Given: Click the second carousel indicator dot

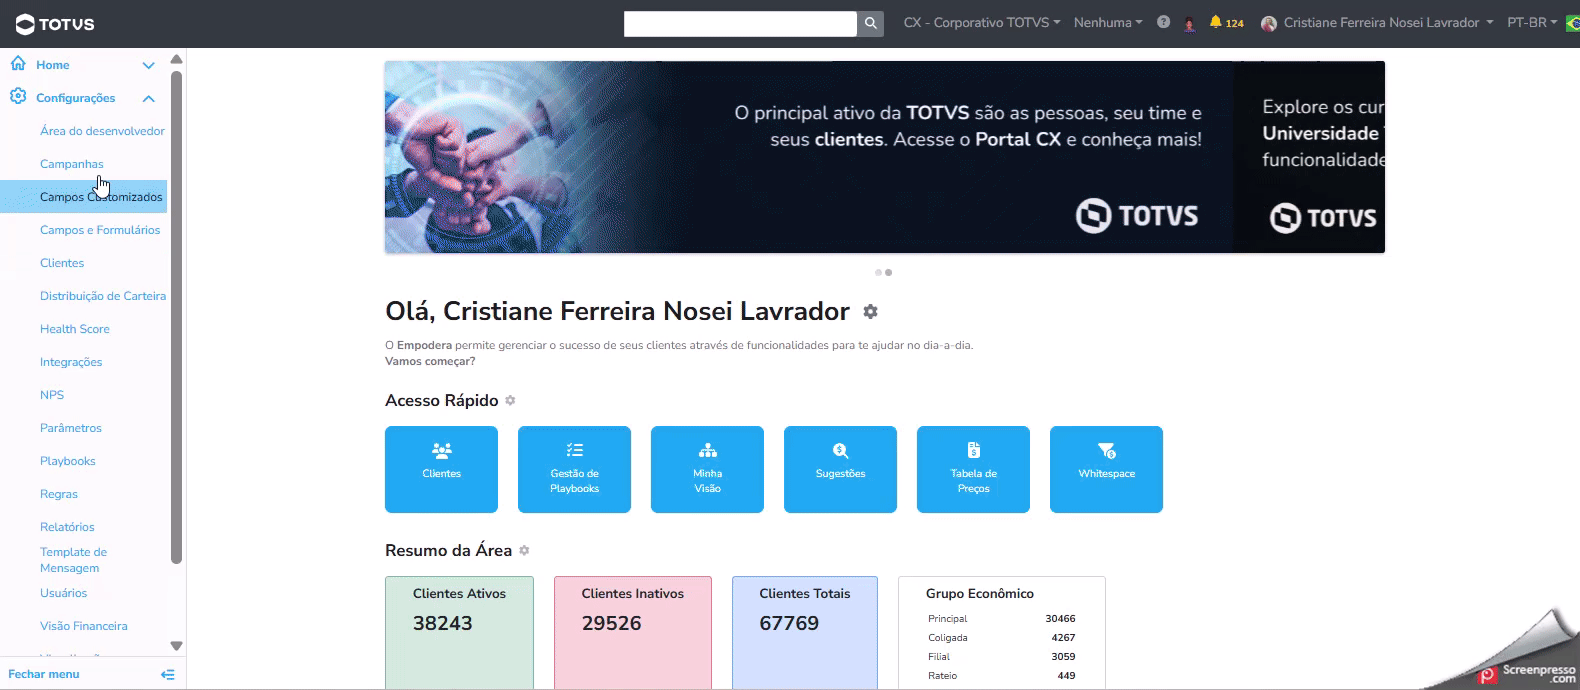Looking at the screenshot, I should 888,272.
